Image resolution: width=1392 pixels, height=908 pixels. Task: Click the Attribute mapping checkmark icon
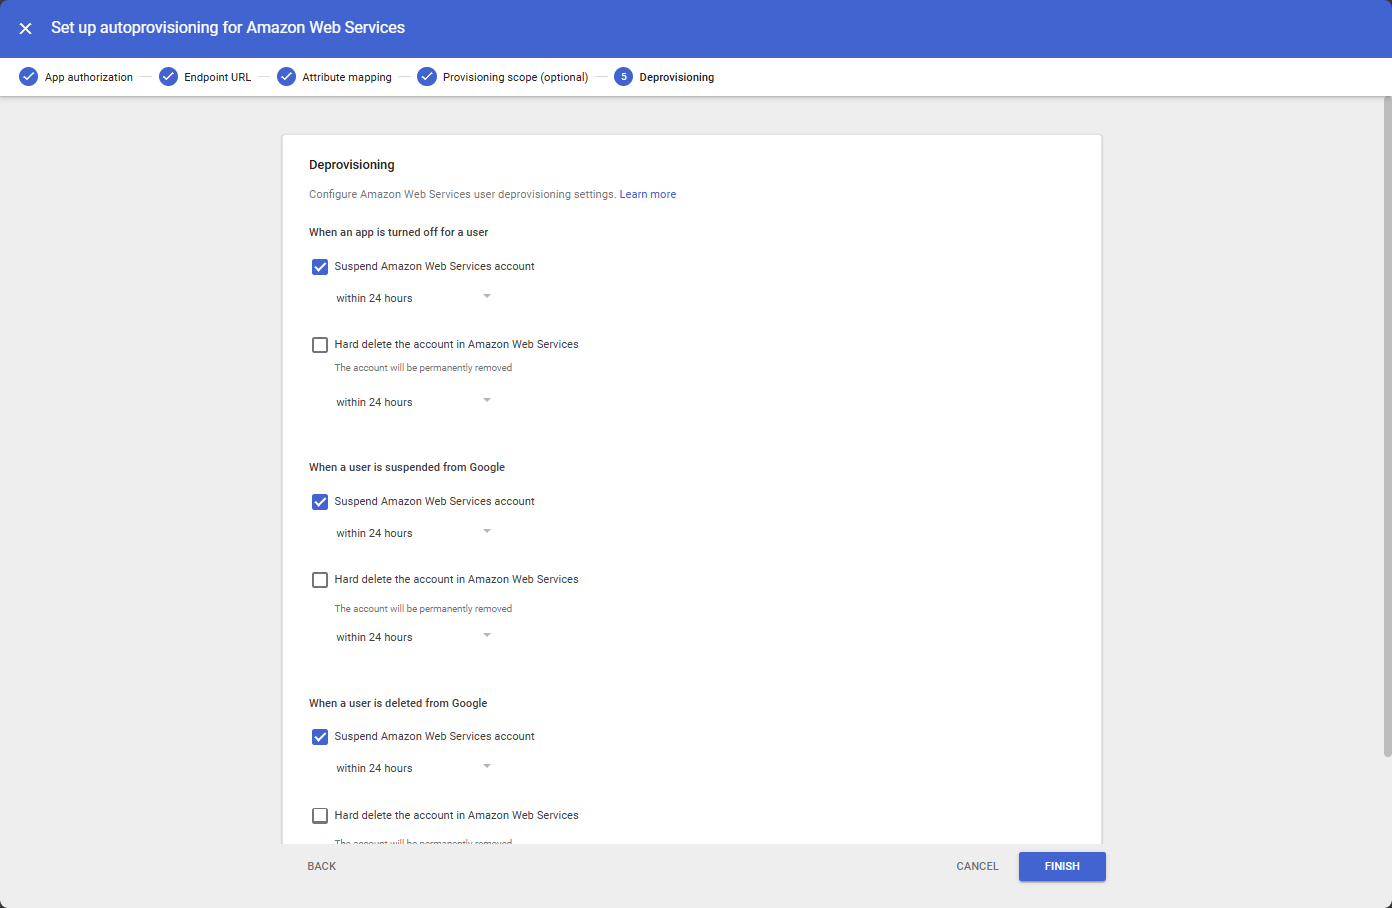point(286,77)
